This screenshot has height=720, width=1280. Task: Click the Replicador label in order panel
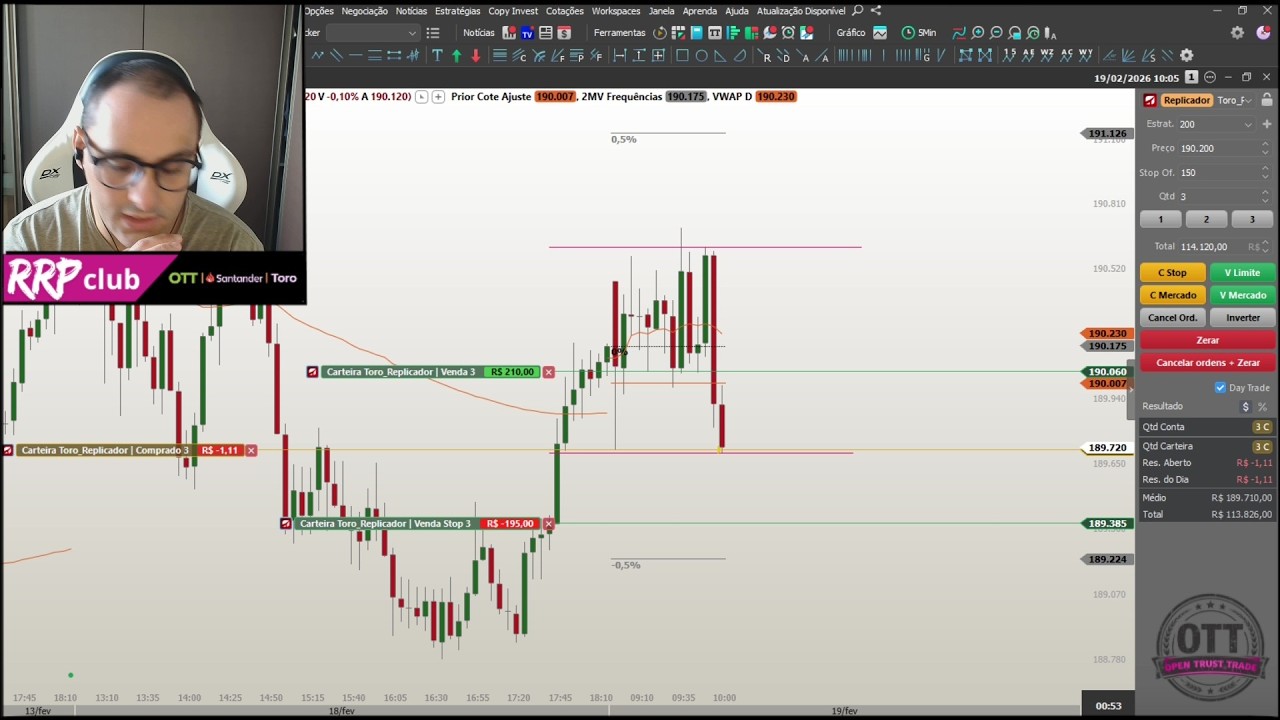1186,100
